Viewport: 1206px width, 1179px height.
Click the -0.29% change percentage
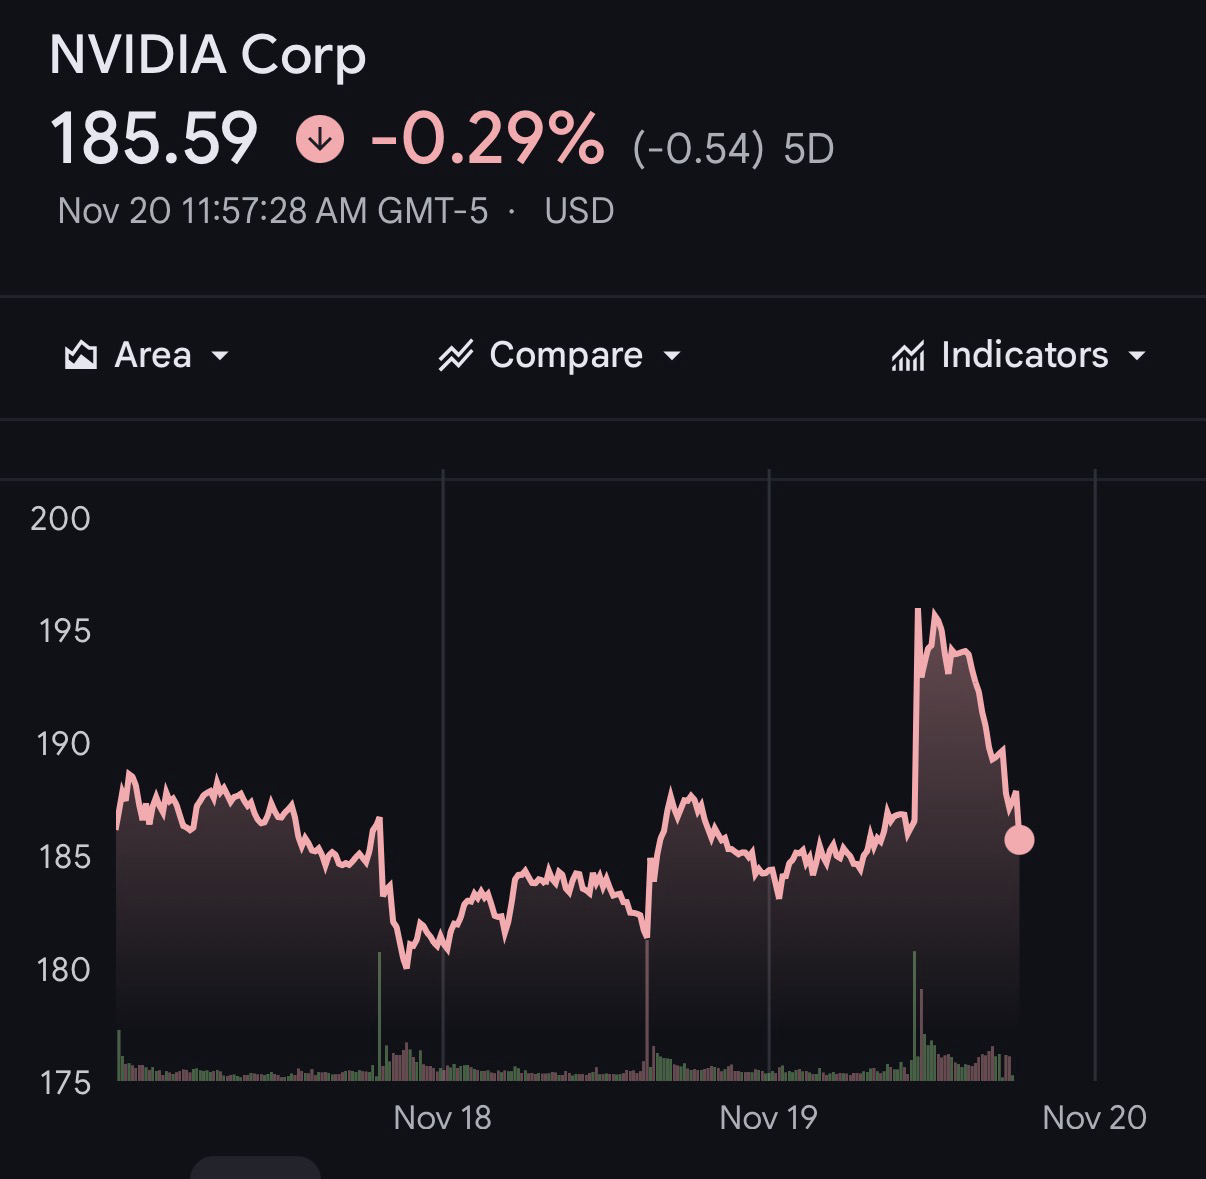click(487, 138)
